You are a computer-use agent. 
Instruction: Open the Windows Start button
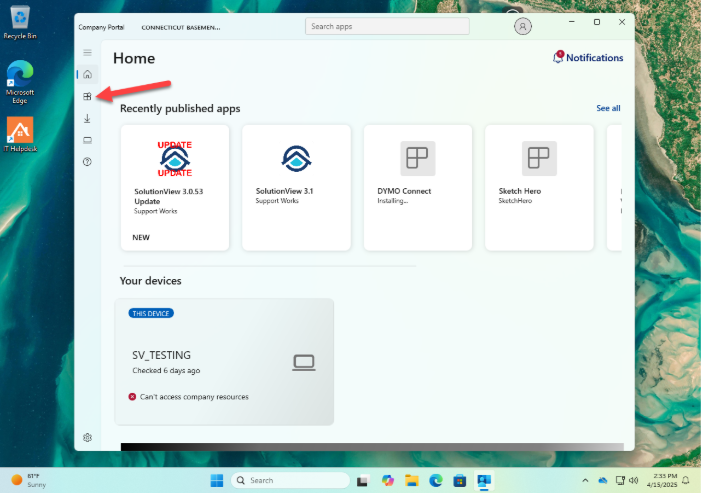tap(217, 480)
